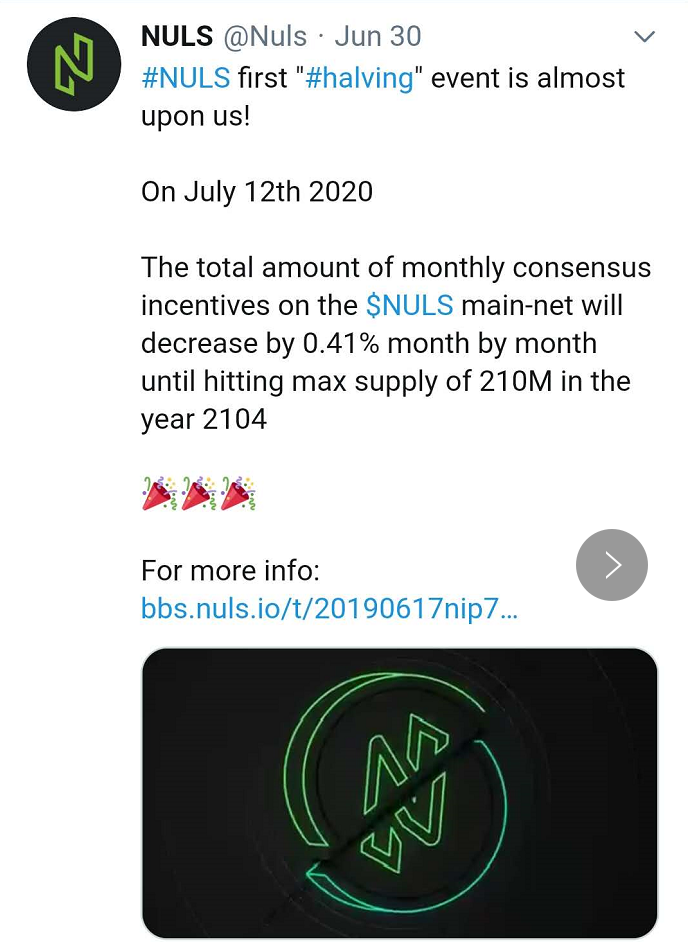Screen dimensions: 688x942
Task: Open the Jun 30 timestamp
Action: [x=378, y=36]
